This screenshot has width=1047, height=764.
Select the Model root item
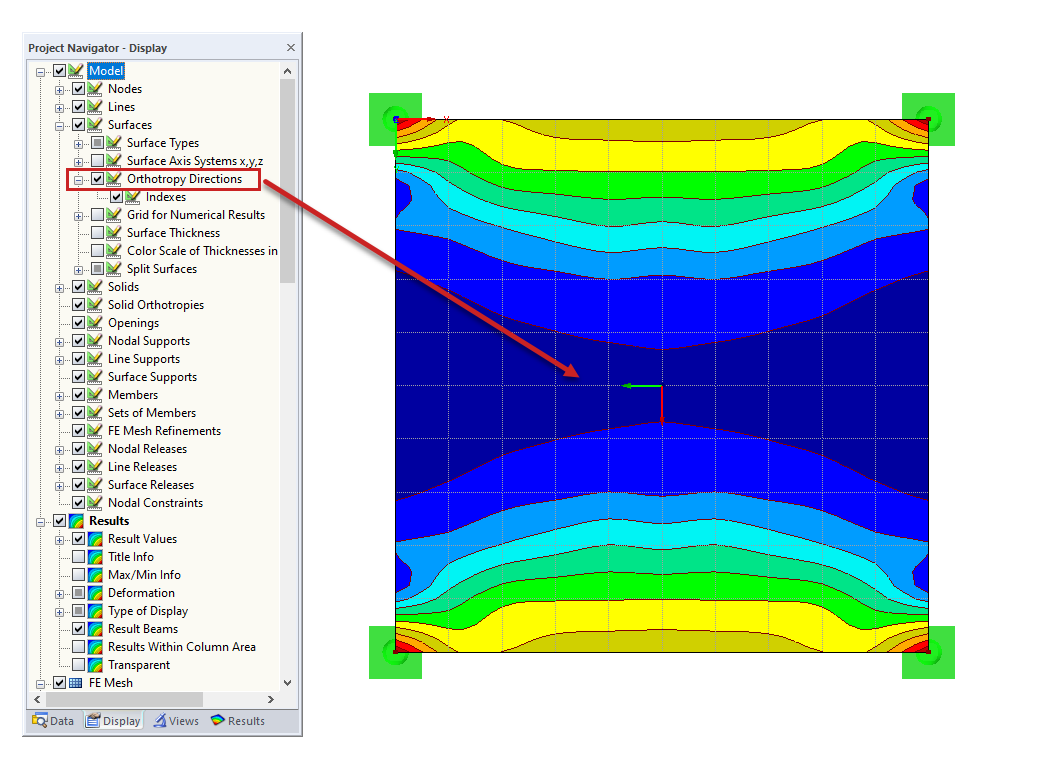point(106,70)
